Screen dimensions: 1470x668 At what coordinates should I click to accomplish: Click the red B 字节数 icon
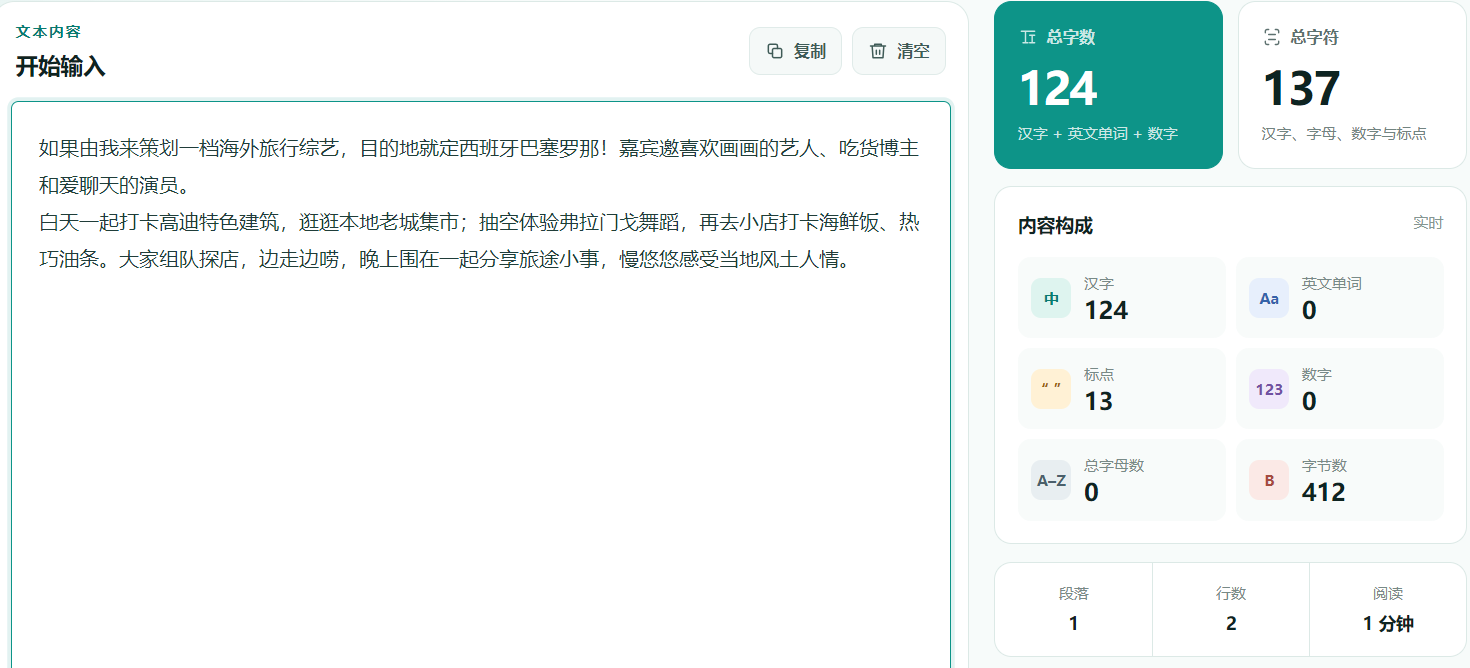pos(1269,480)
